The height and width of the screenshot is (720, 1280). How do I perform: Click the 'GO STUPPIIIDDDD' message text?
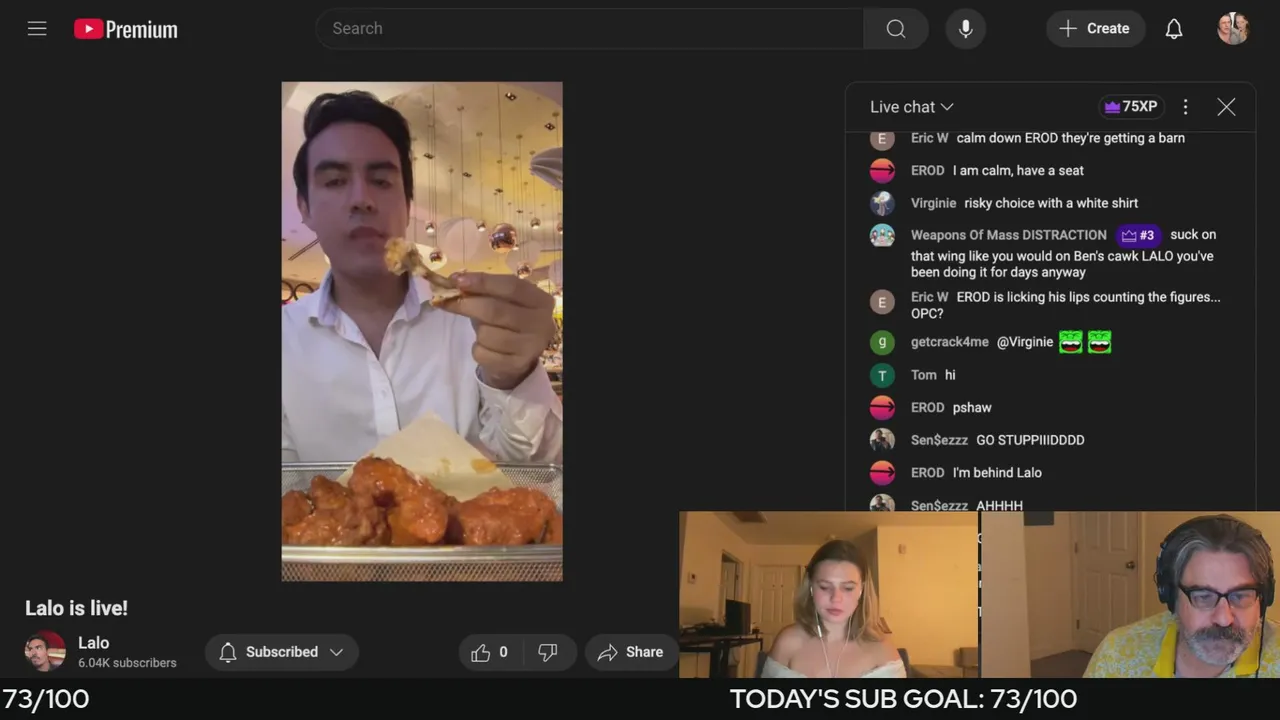click(1030, 440)
